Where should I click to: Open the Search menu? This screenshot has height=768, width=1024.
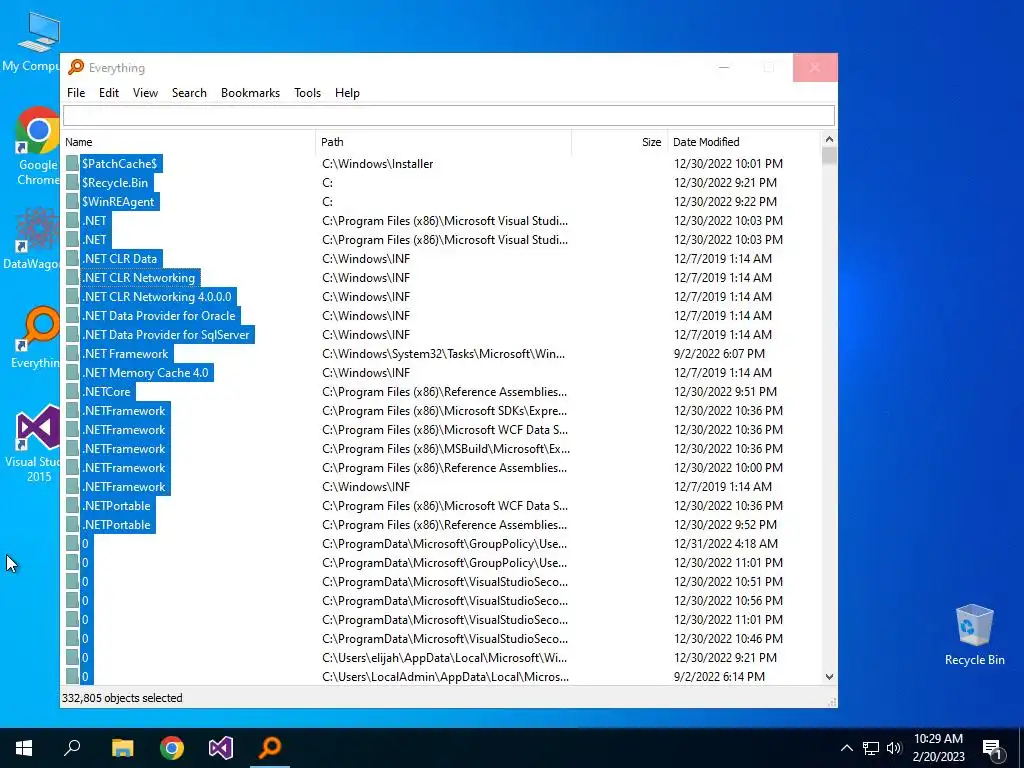(x=189, y=93)
